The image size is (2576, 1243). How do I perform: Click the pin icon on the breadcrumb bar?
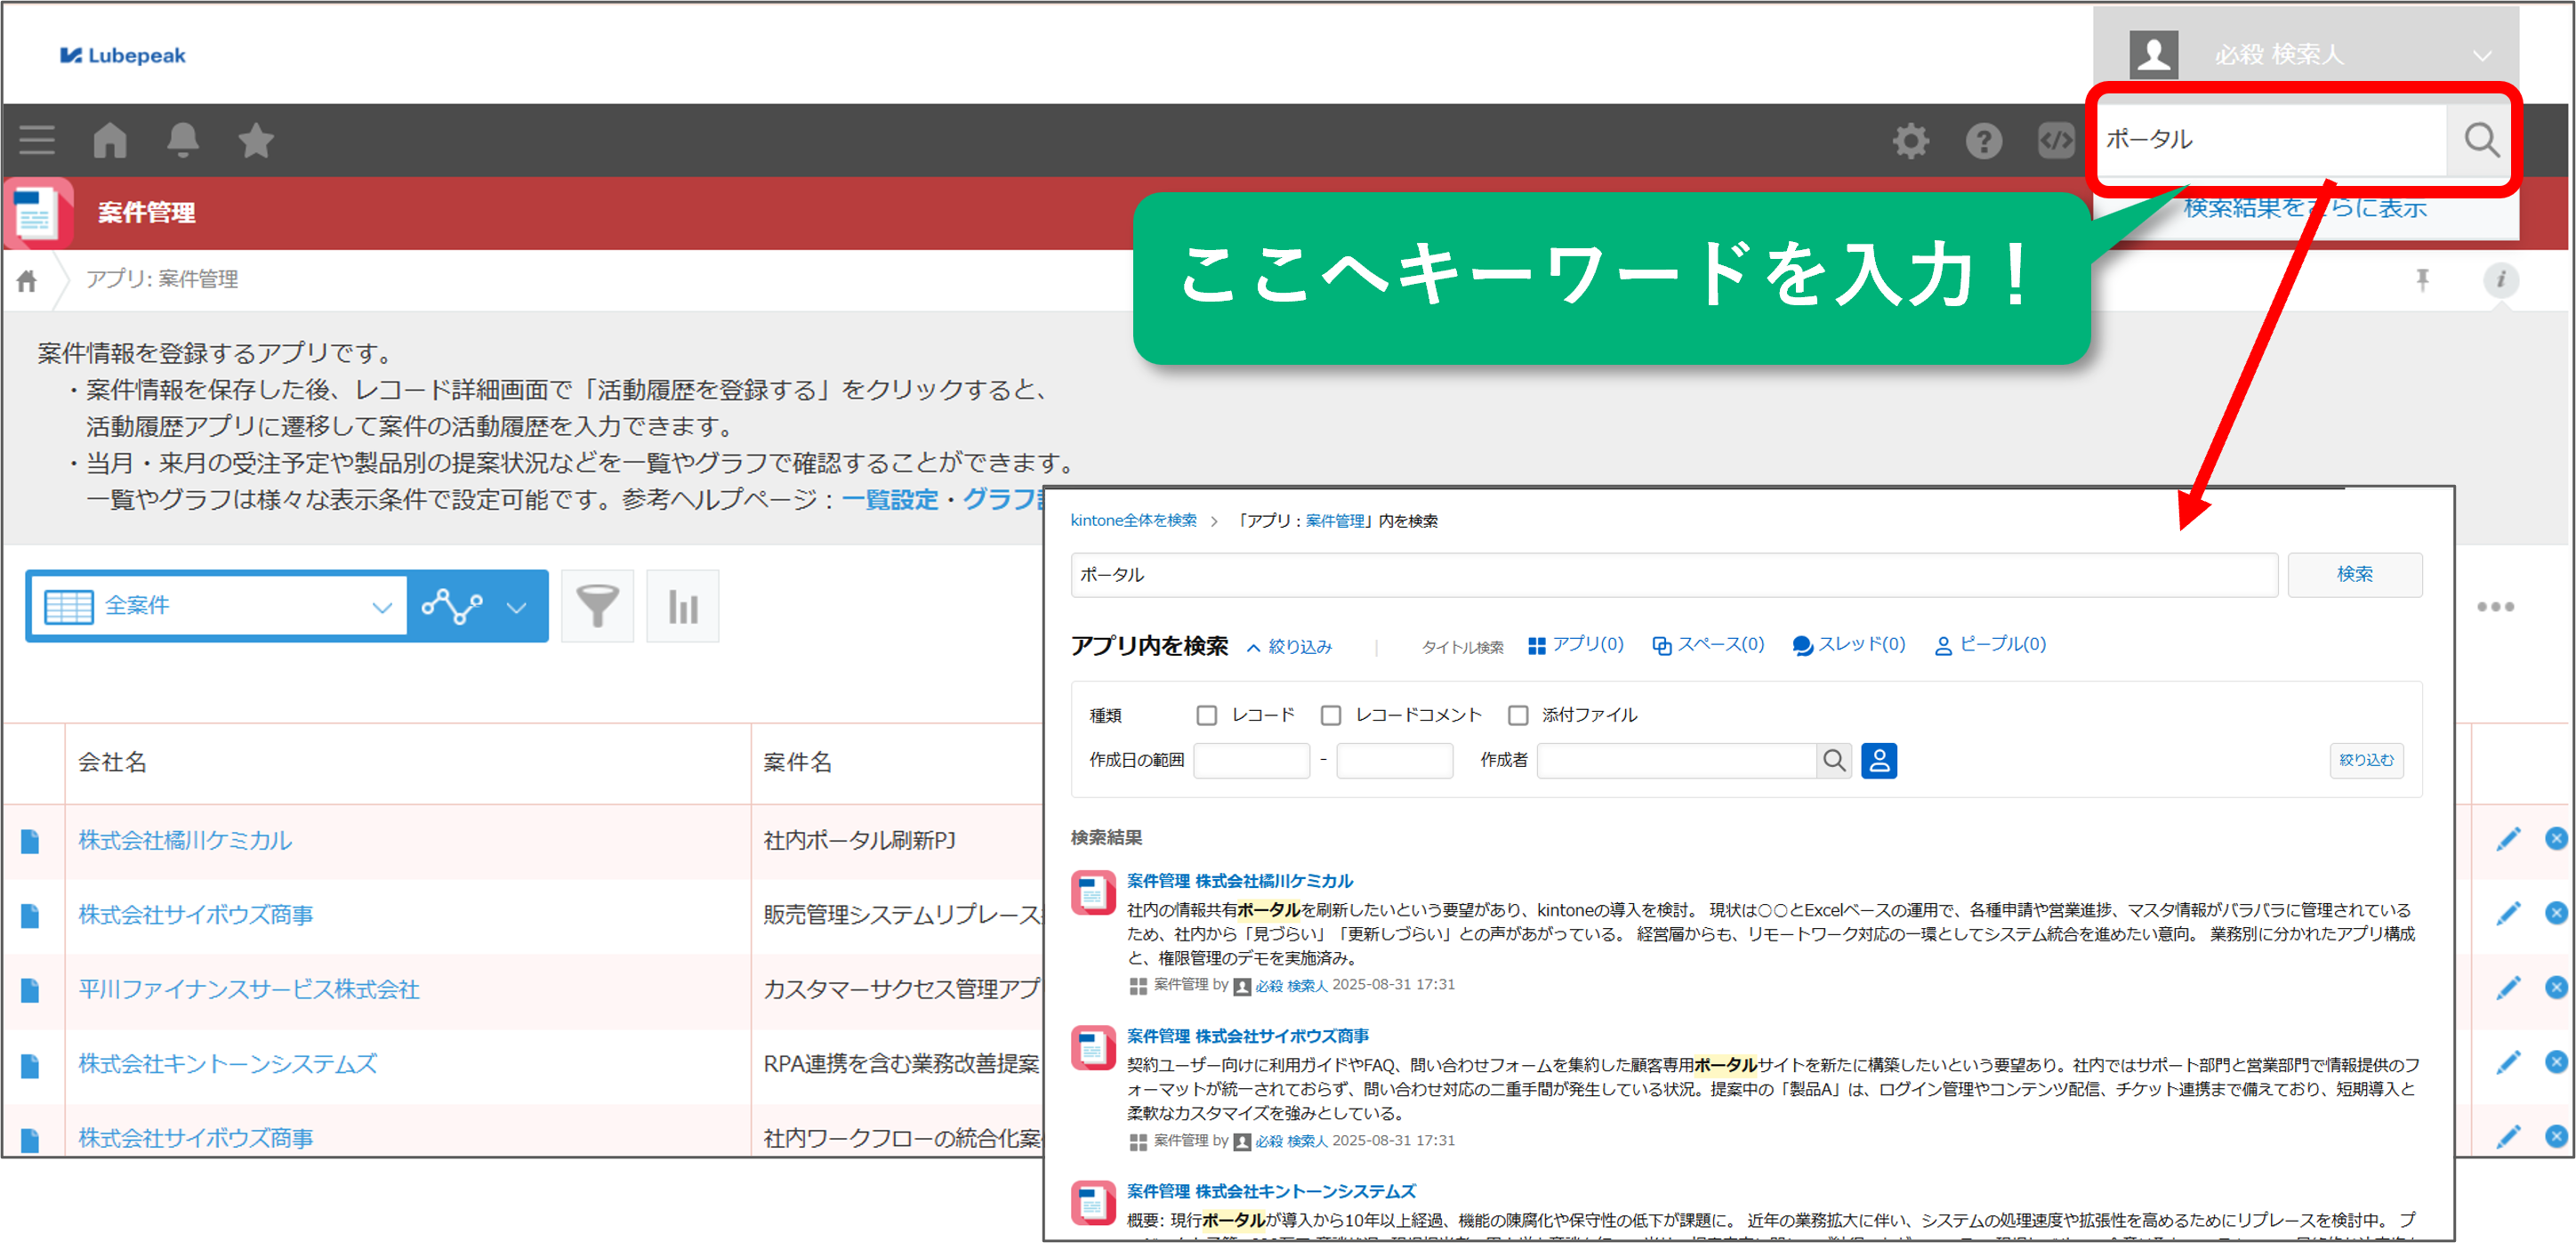coord(2423,280)
